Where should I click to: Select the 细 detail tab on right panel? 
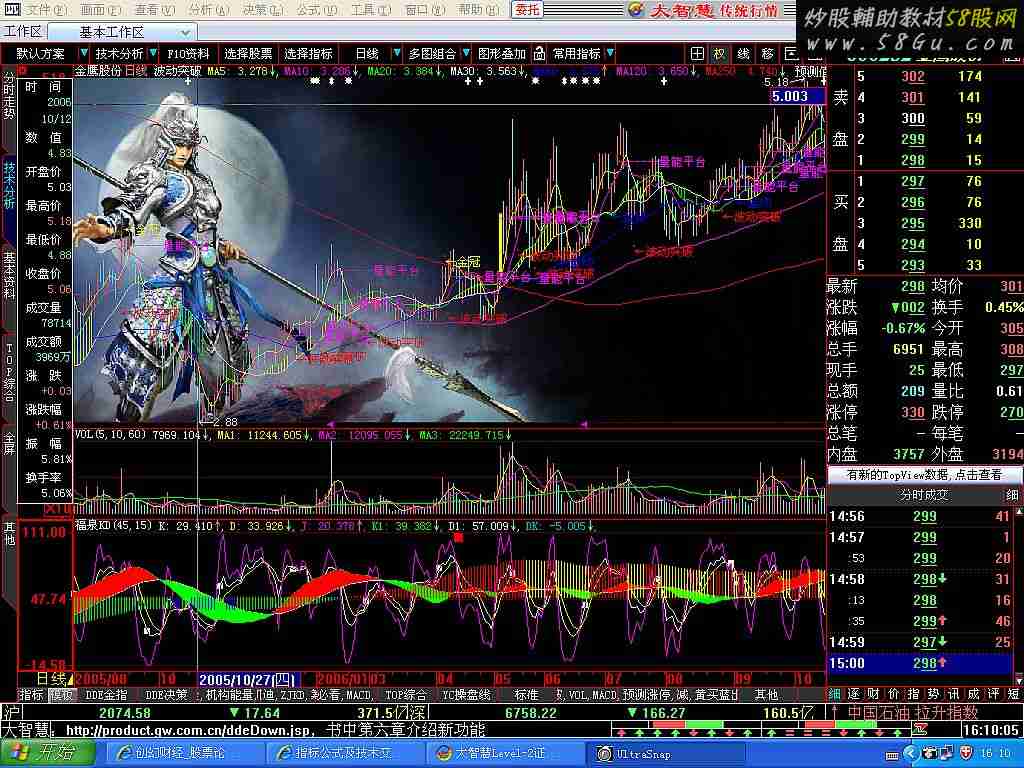tap(835, 694)
